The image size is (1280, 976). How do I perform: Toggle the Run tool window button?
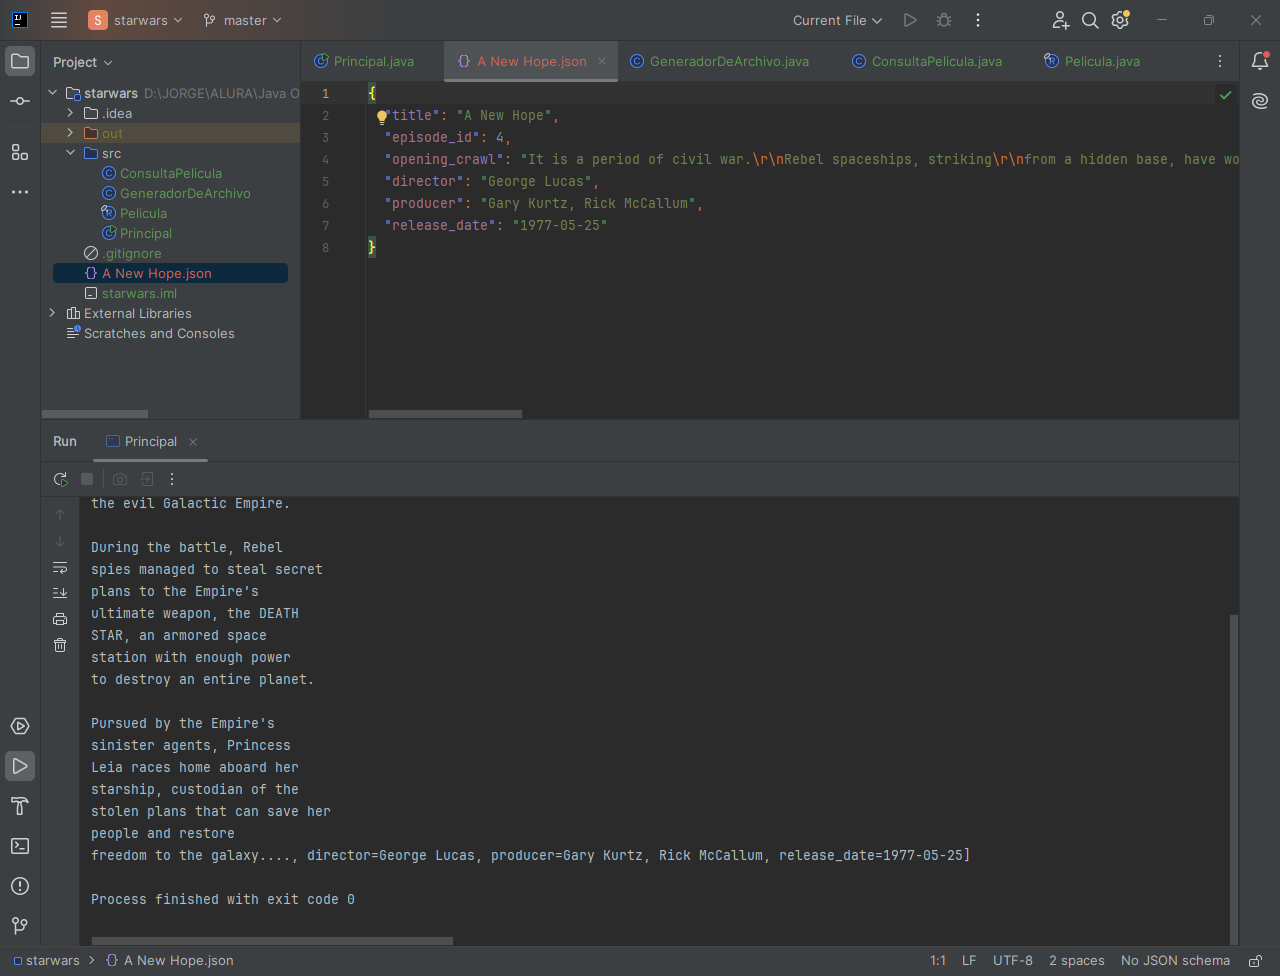20,766
